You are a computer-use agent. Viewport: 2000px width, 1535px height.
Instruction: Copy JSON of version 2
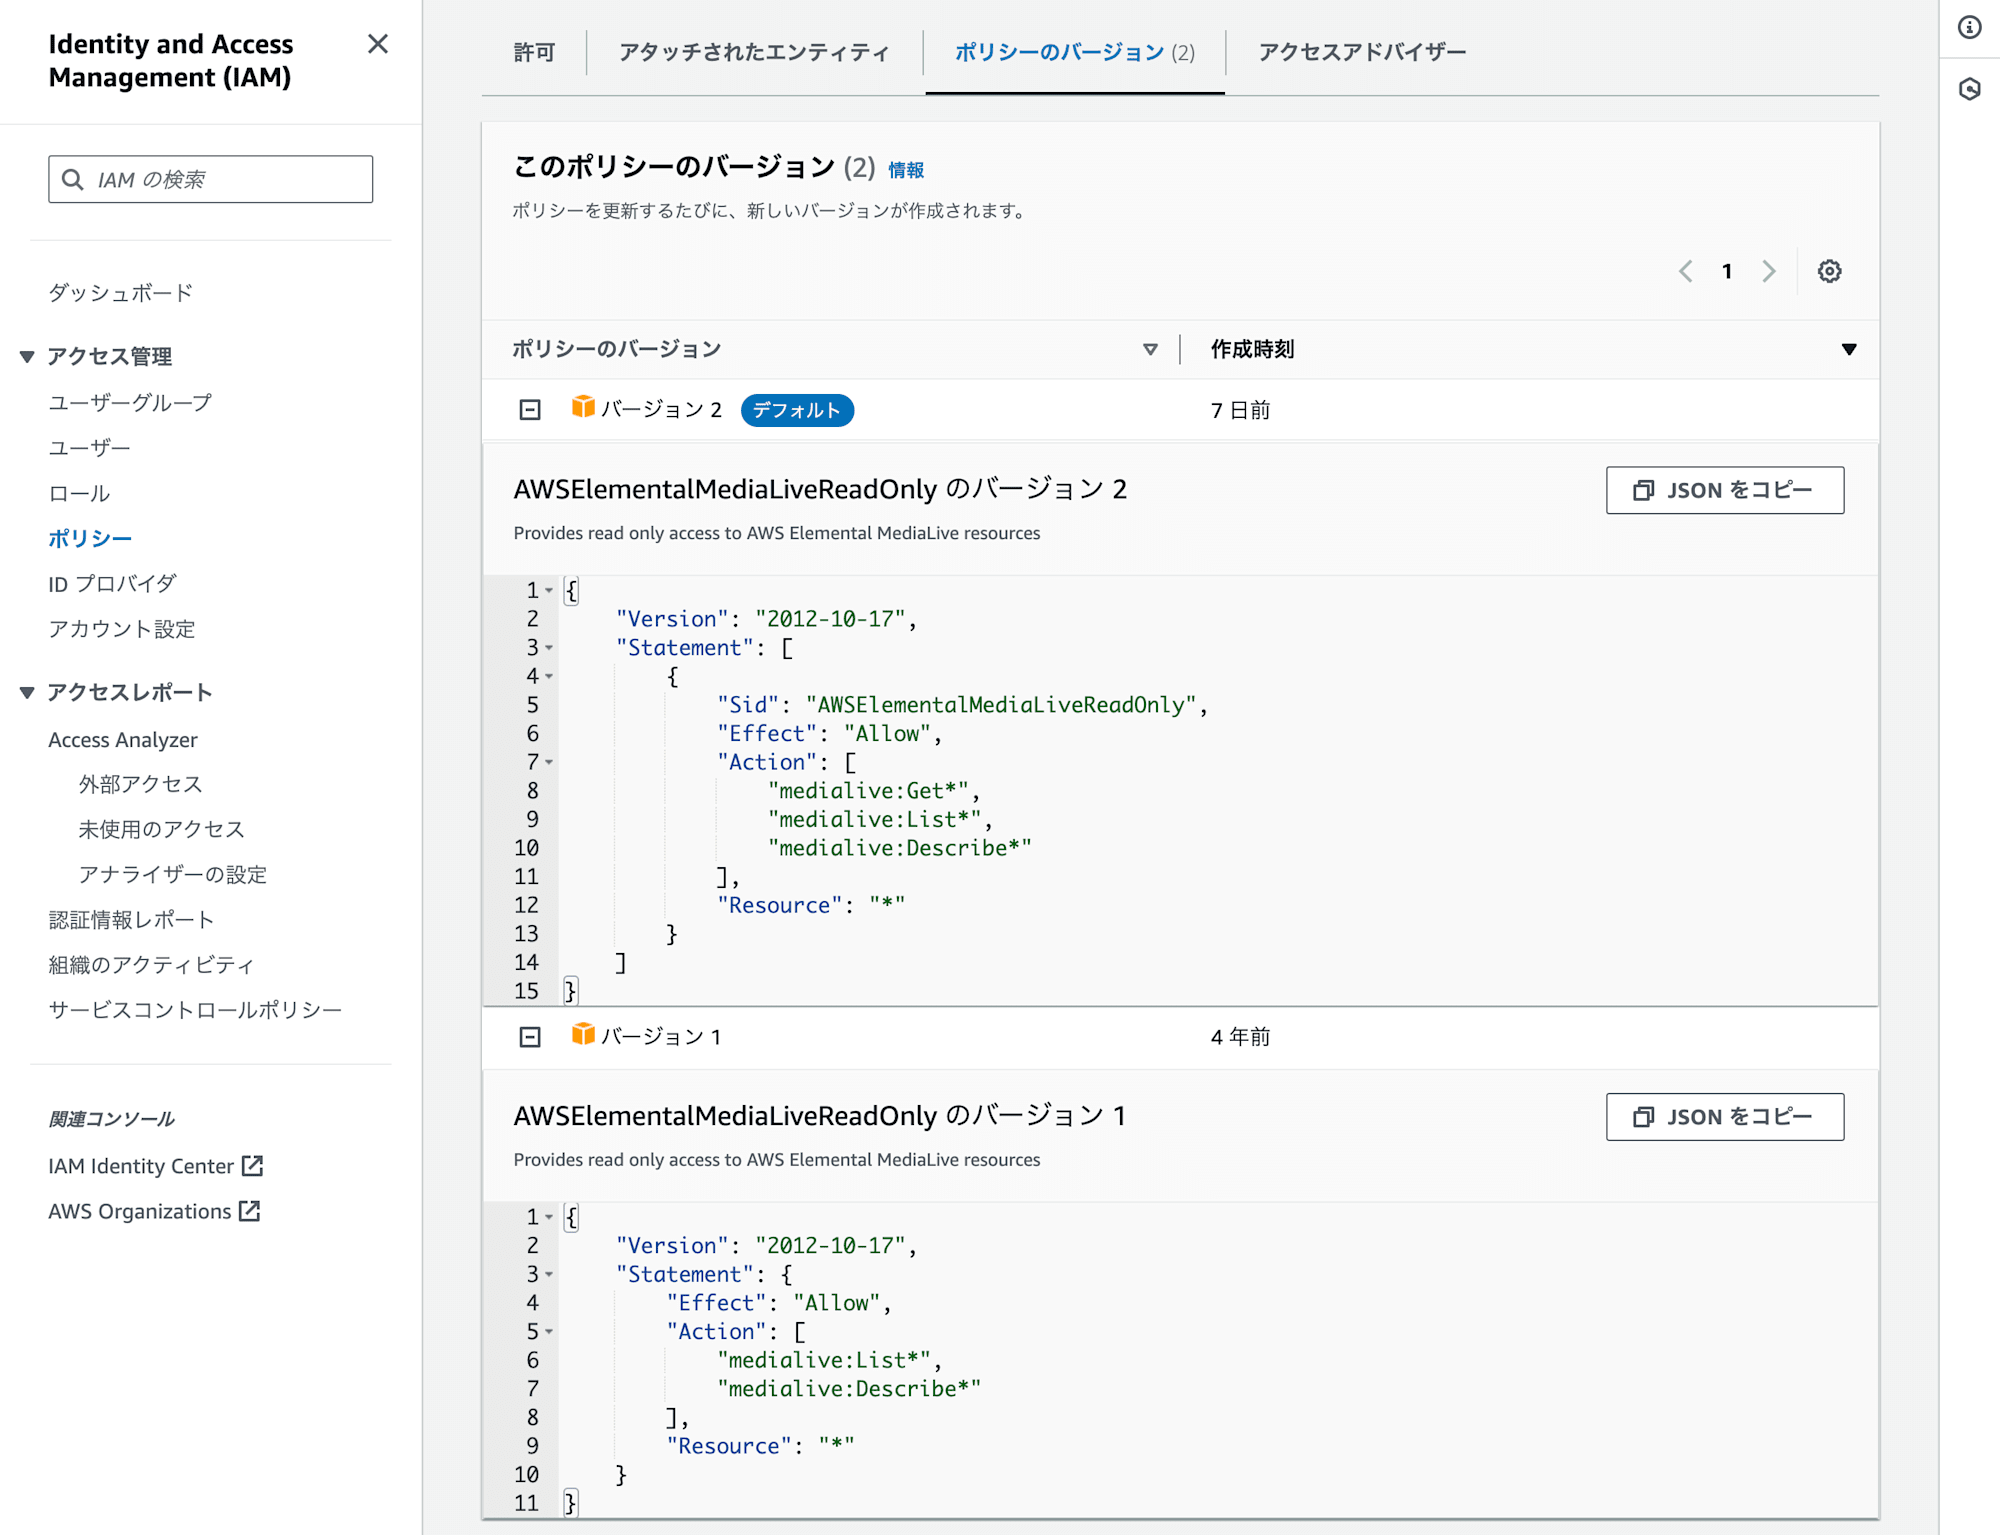[1725, 490]
